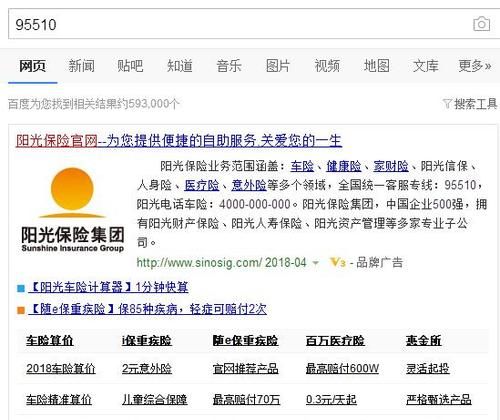This screenshot has width=500, height=420.
Task: Select the 网页 tab
Action: tap(32, 66)
